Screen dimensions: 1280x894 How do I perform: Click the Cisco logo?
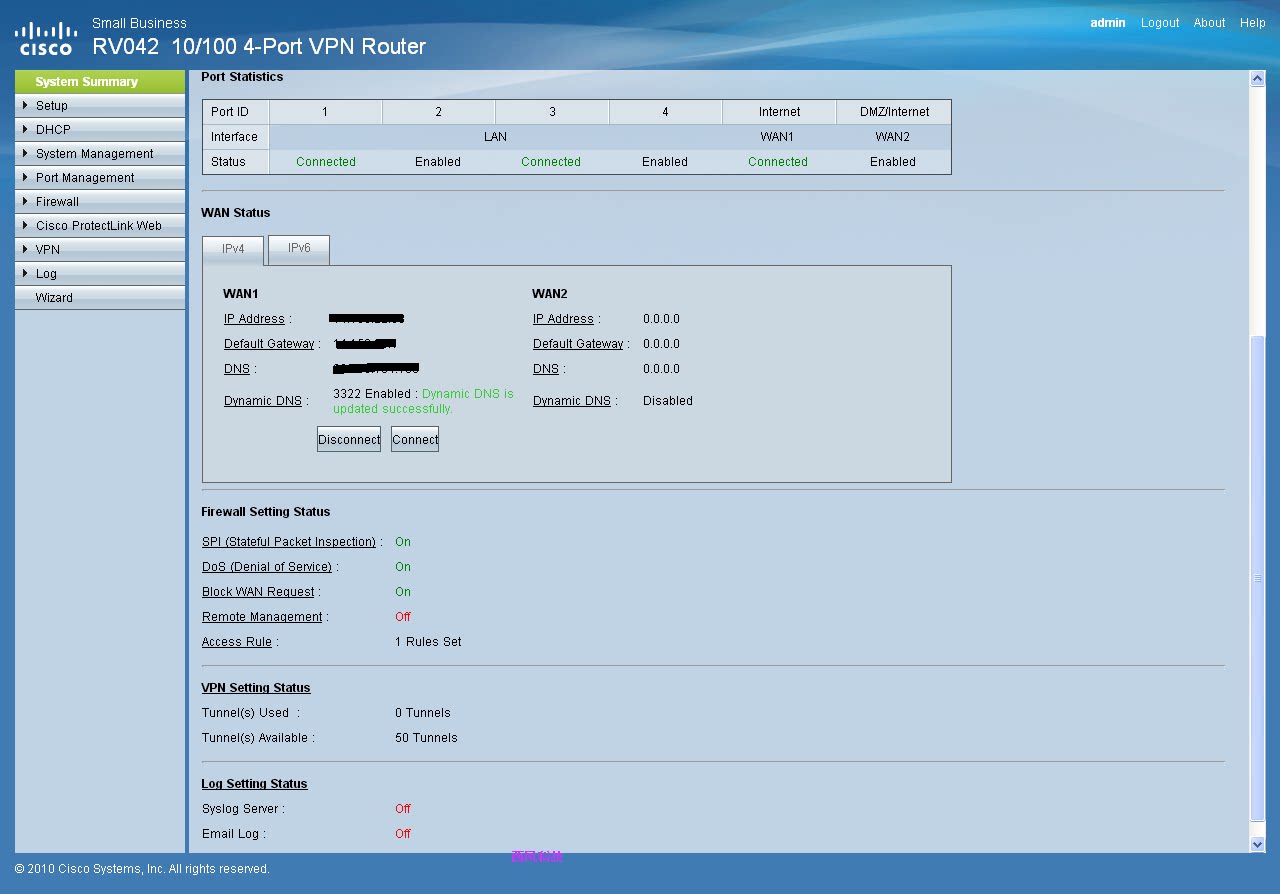[46, 38]
